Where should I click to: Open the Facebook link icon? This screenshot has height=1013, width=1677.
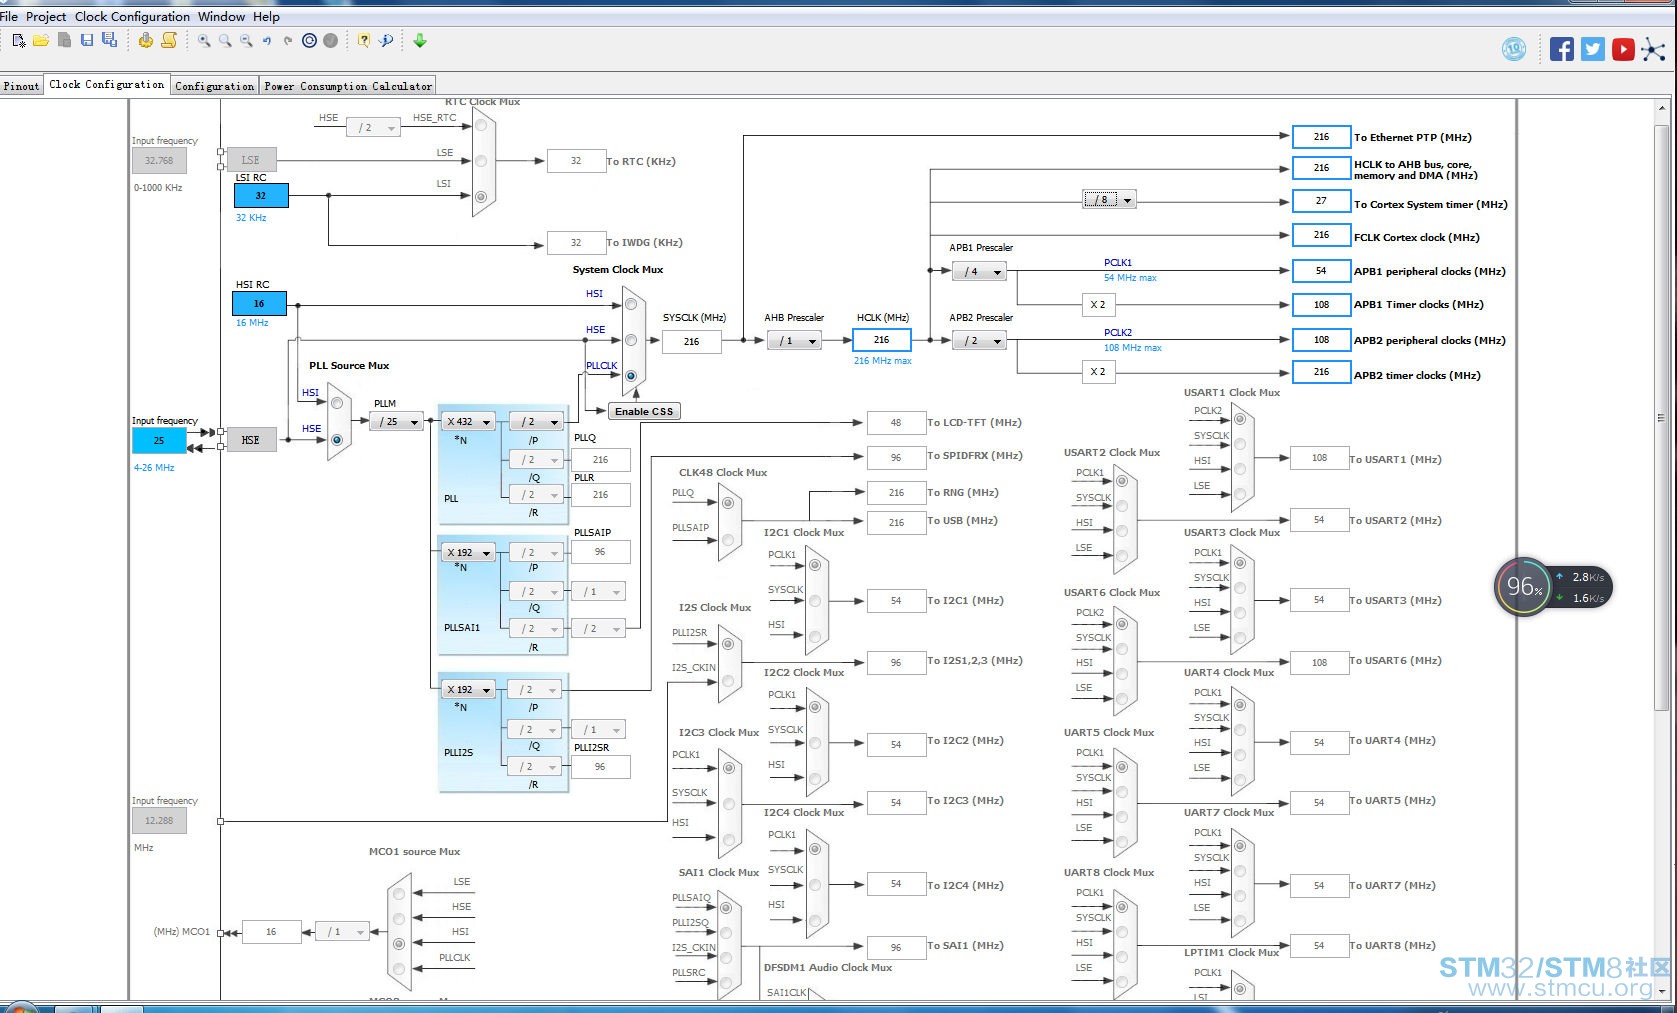[x=1562, y=49]
